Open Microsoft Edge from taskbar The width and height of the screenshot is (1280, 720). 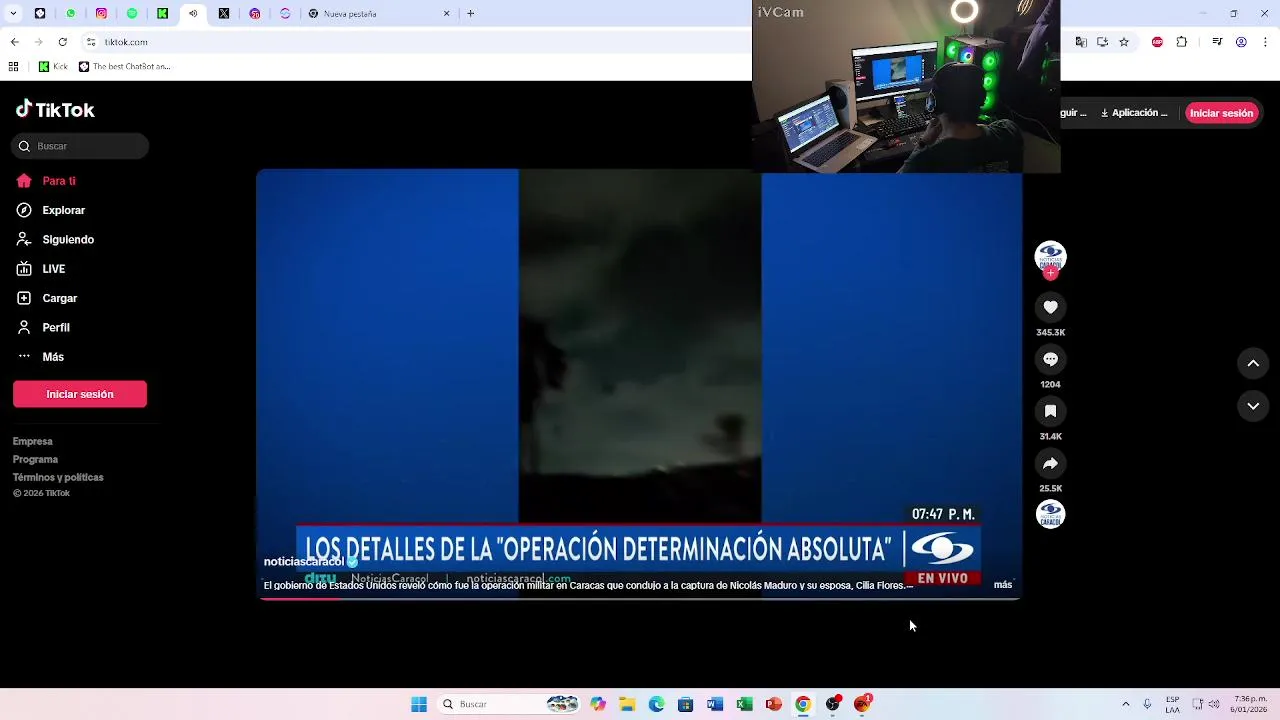point(656,704)
